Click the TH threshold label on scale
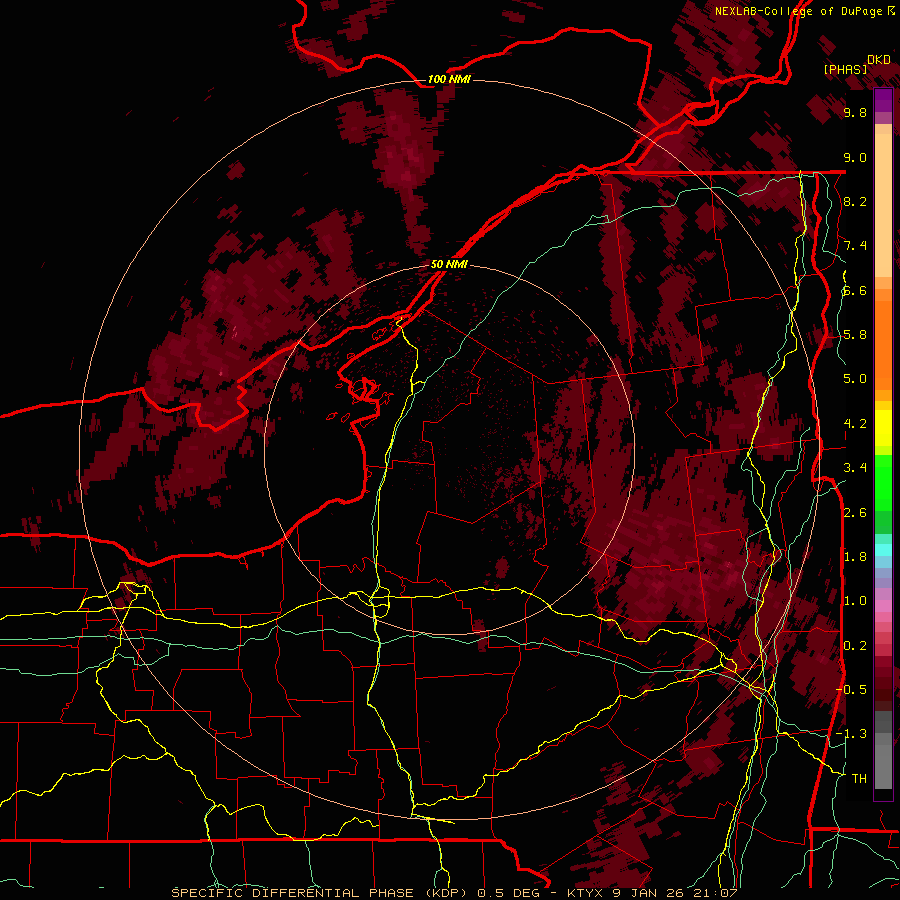The width and height of the screenshot is (900, 900). coord(859,779)
